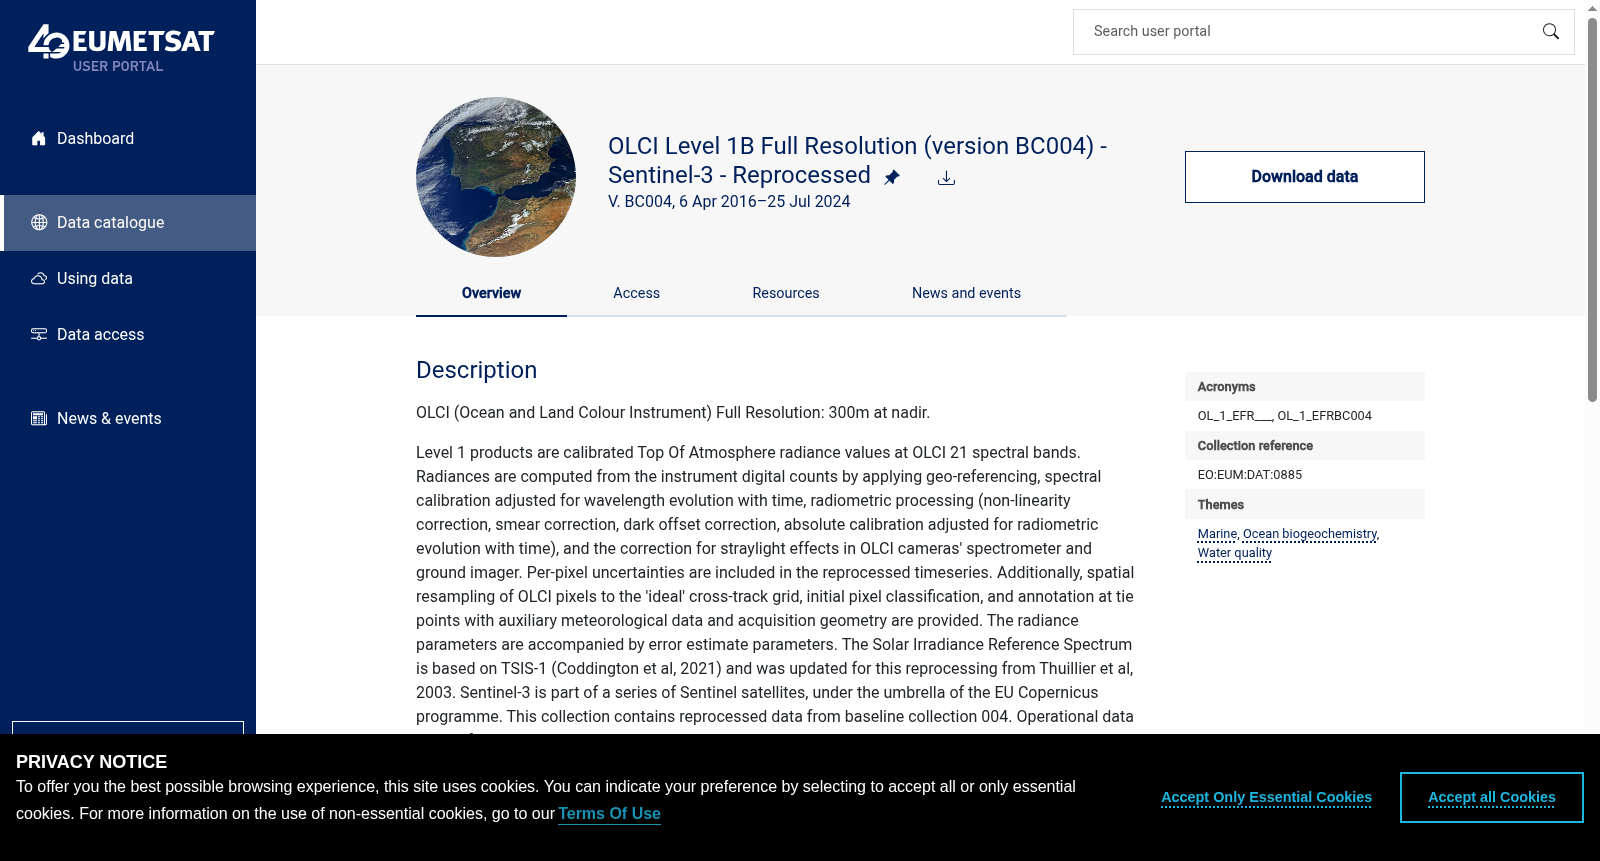
Task: Open the News and events tab
Action: [x=966, y=293]
